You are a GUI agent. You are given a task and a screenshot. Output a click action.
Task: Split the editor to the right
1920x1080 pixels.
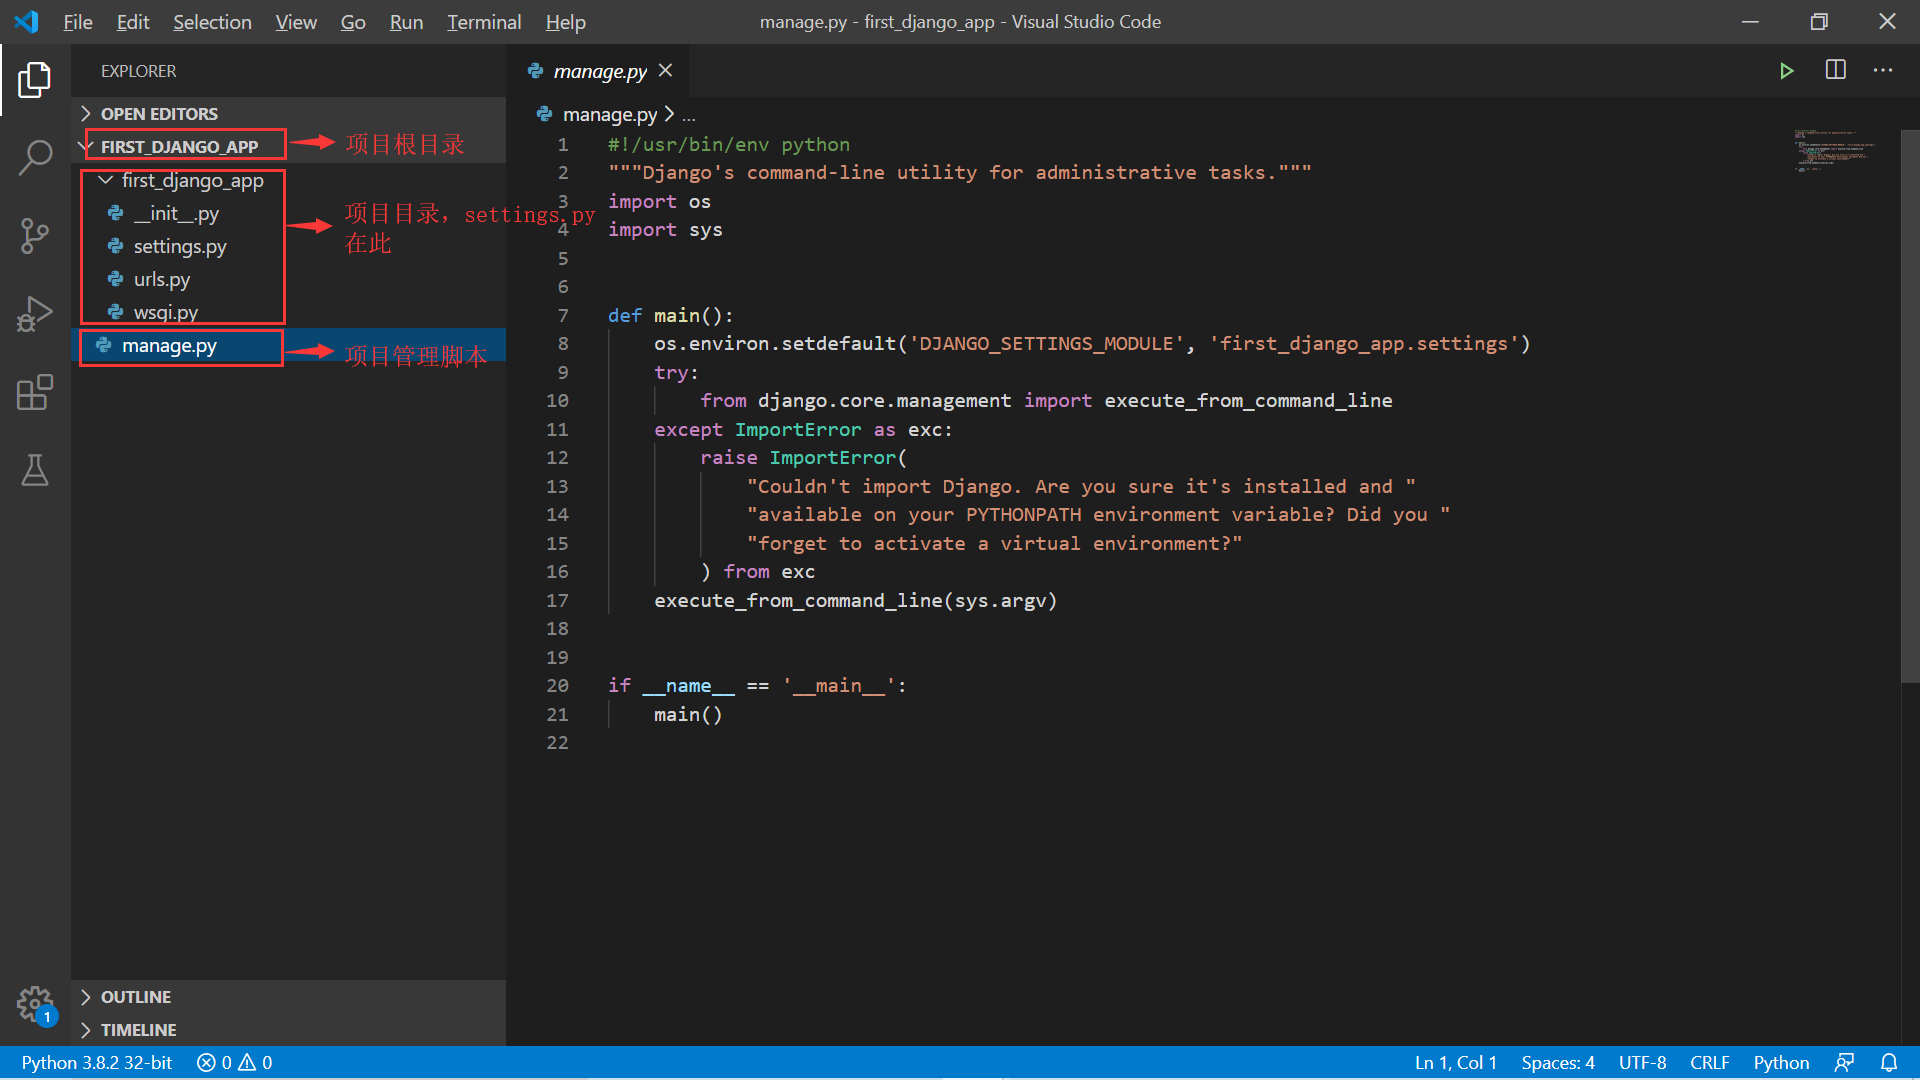tap(1835, 70)
